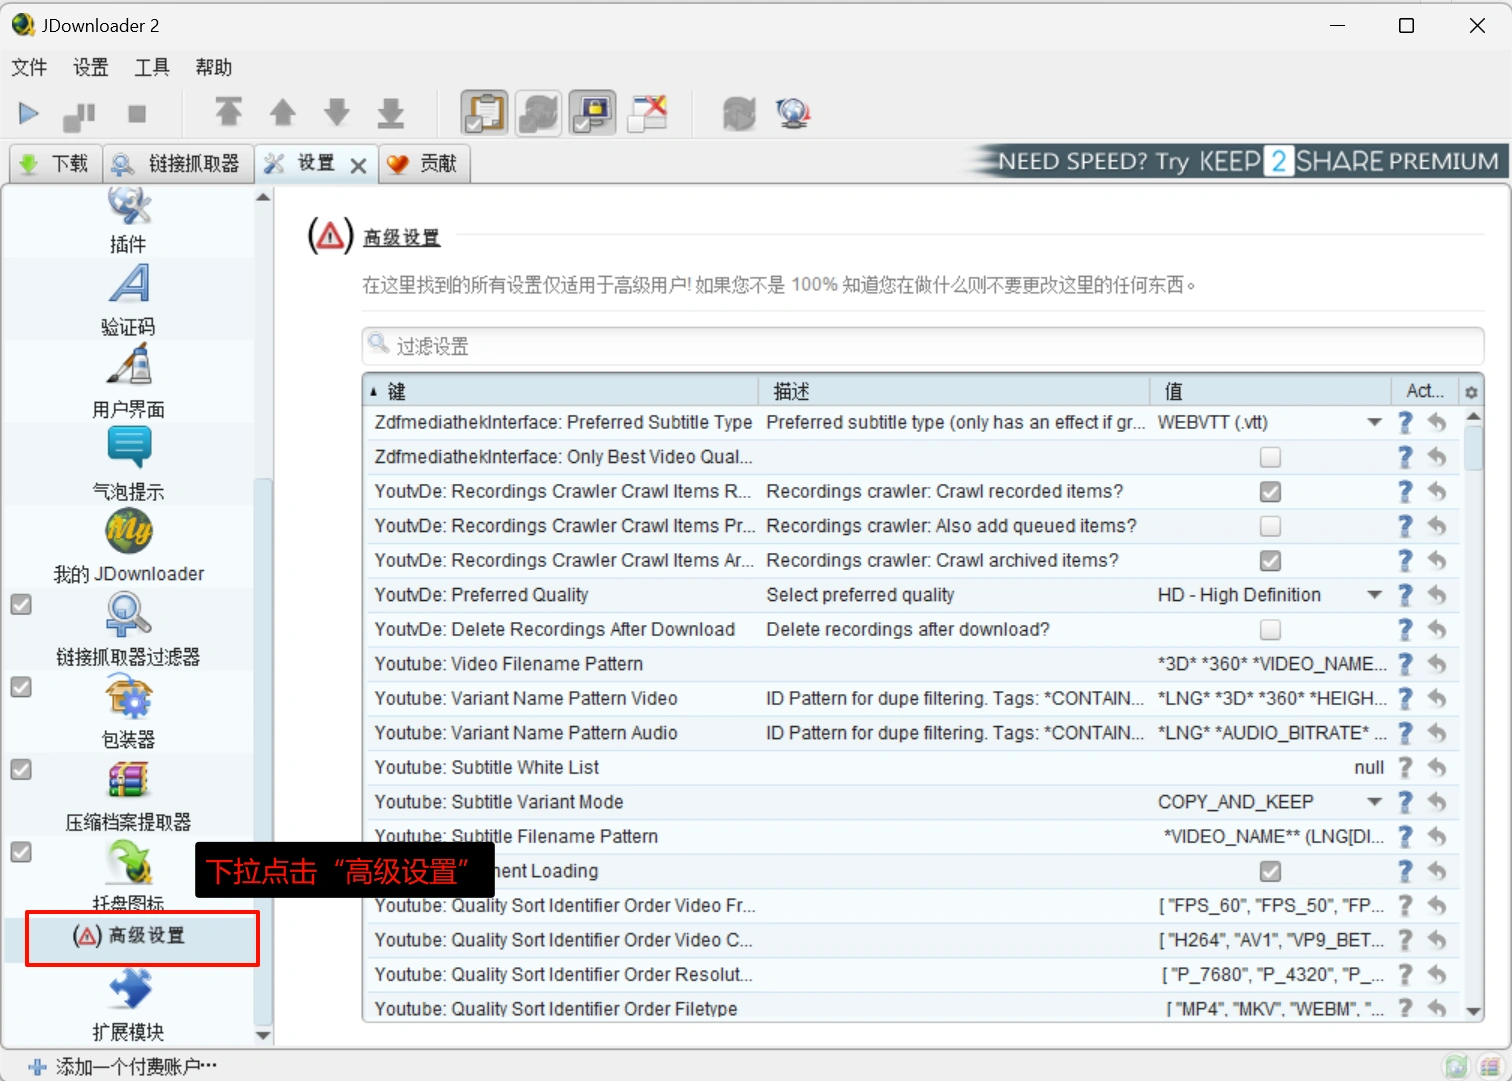Image resolution: width=1512 pixels, height=1081 pixels.
Task: Open the 插件 plugins settings section
Action: (x=128, y=222)
